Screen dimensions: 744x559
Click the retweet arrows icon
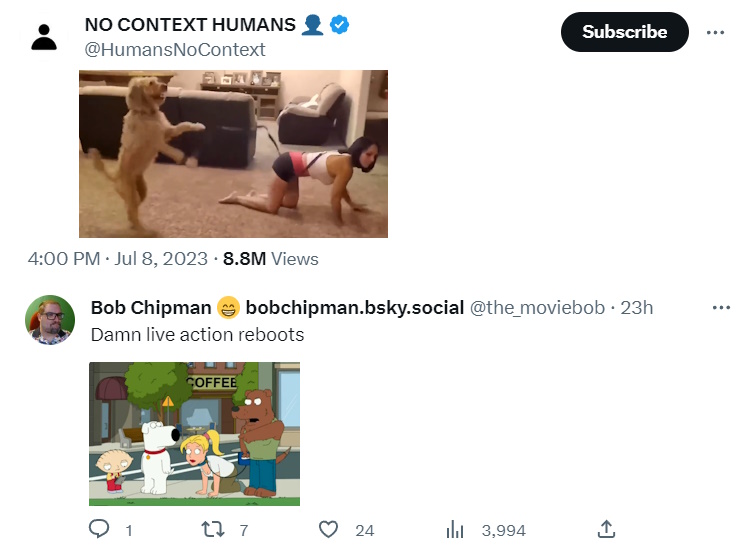(x=213, y=529)
